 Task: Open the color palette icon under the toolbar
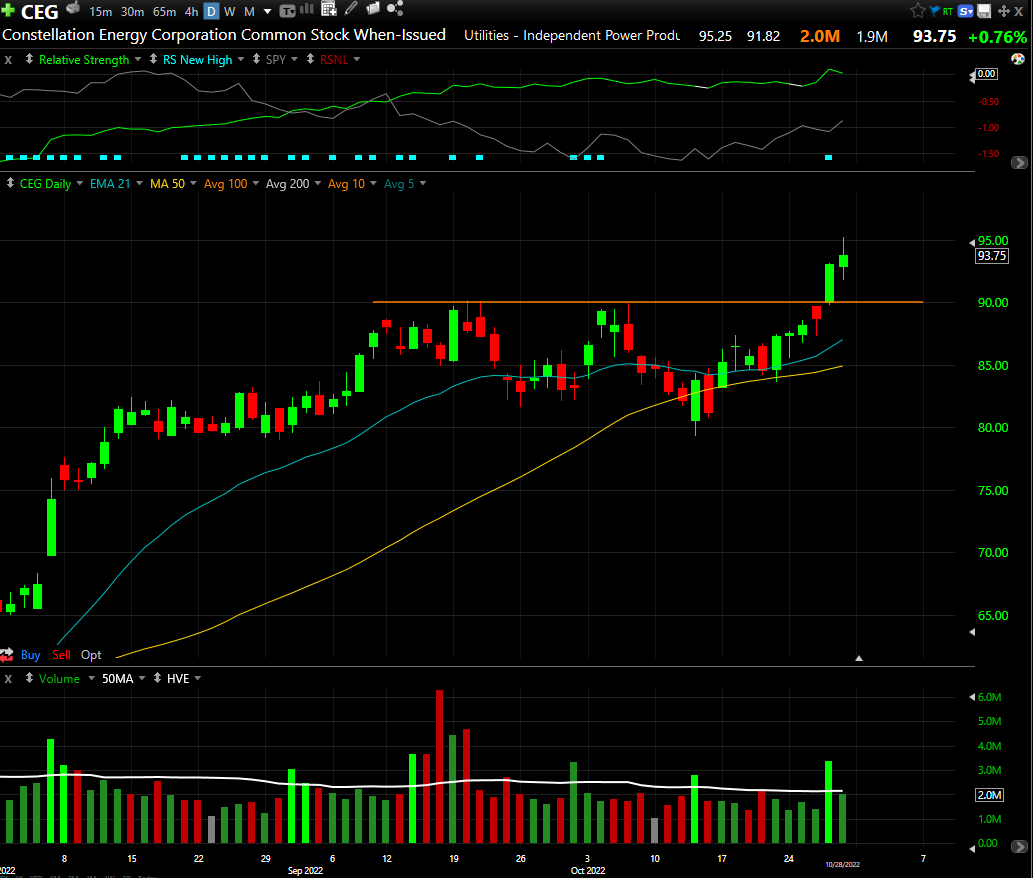[x=1018, y=59]
